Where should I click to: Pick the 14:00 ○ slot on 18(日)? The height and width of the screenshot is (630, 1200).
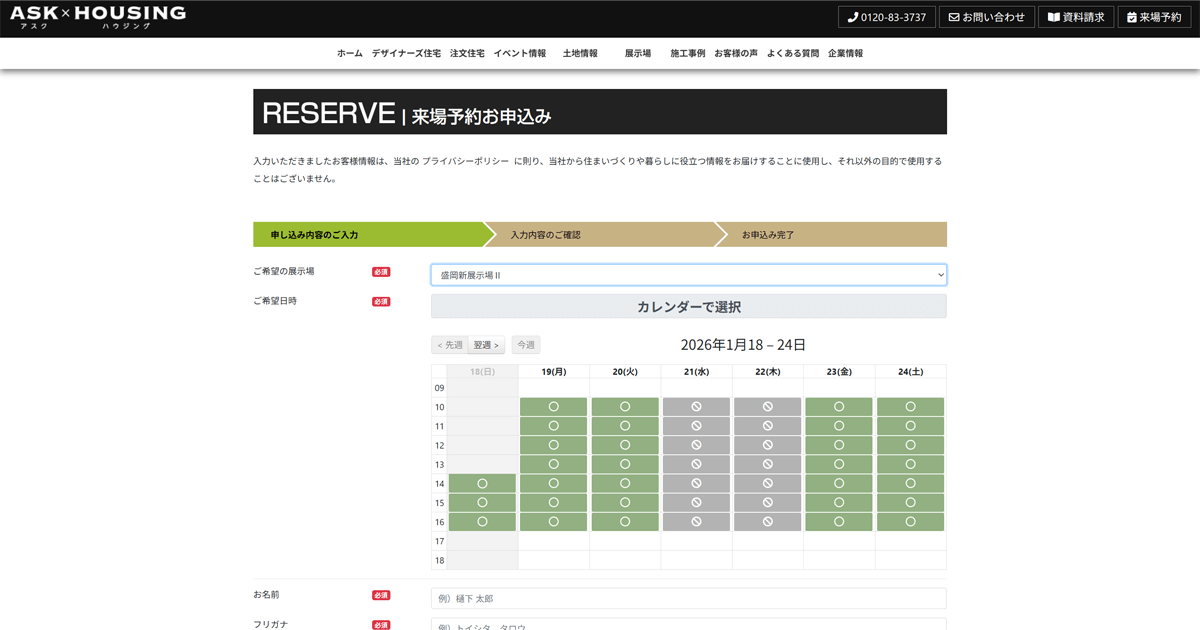click(482, 483)
